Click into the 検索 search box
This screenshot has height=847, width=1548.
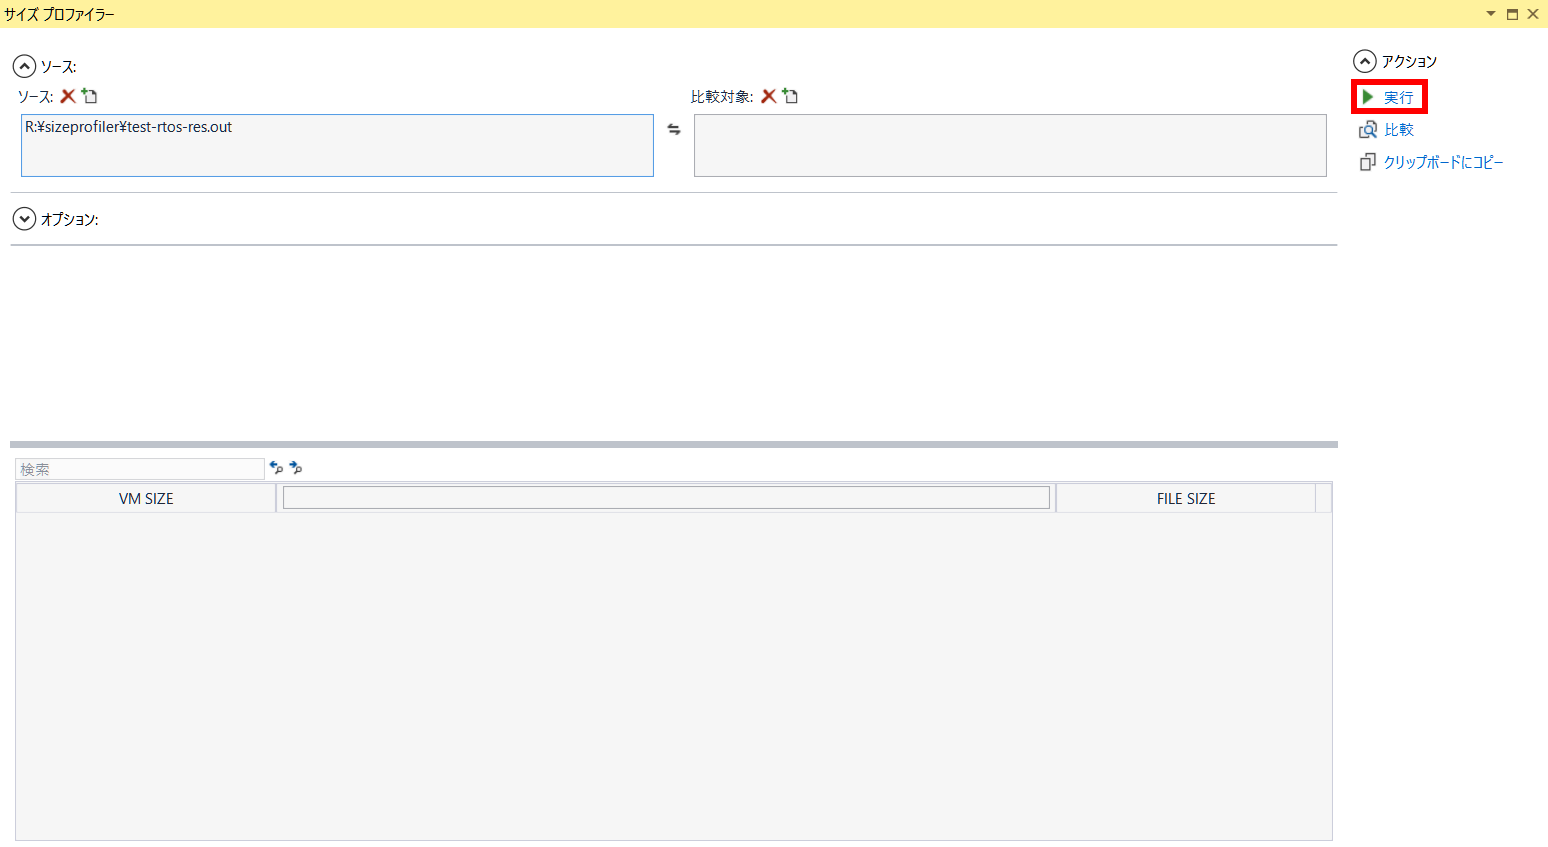coord(140,469)
